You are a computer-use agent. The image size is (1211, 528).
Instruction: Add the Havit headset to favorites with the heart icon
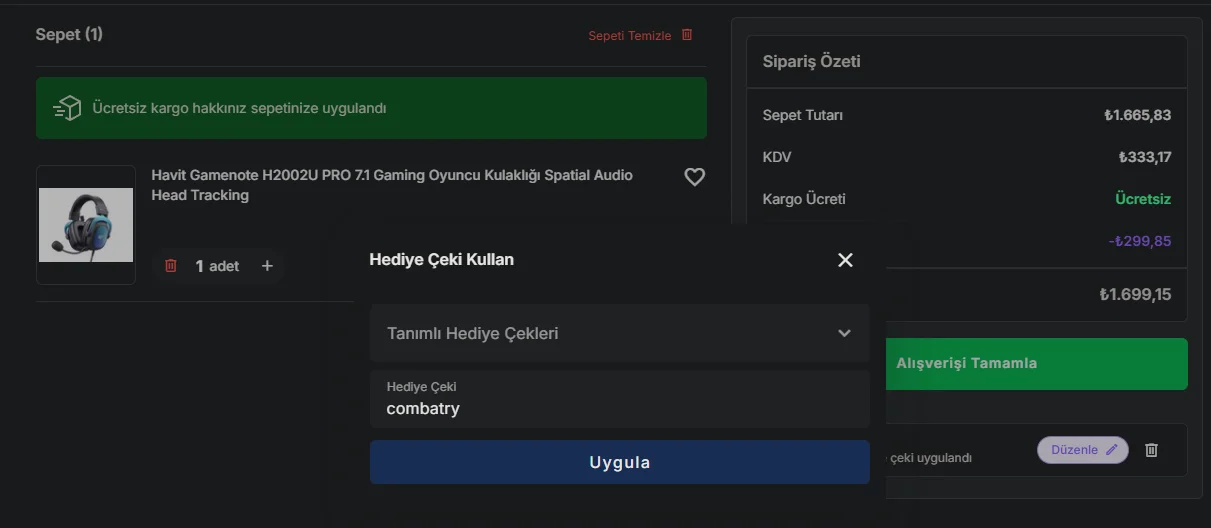[694, 177]
